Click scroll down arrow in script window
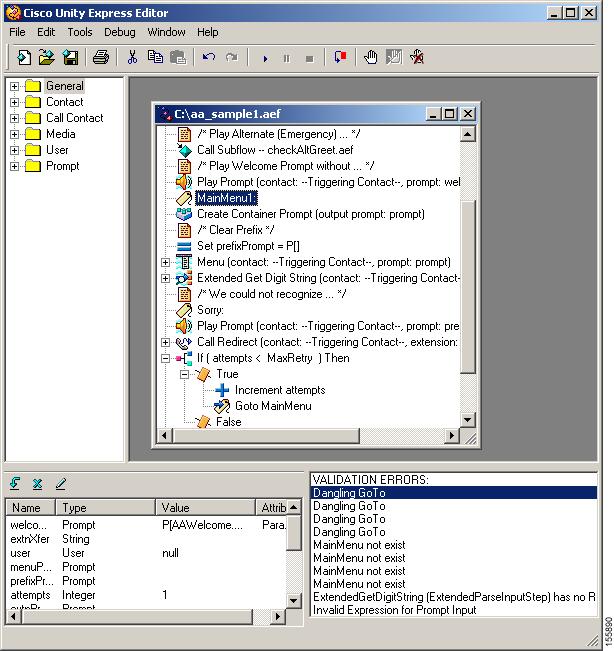The image size is (614, 651). (468, 419)
